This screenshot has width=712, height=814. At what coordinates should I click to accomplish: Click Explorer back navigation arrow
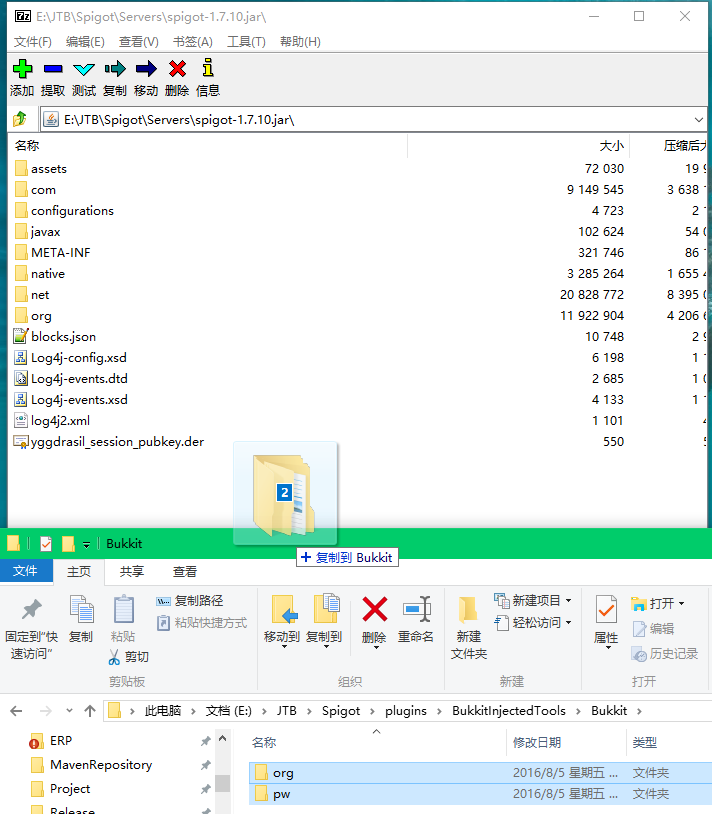[x=17, y=711]
